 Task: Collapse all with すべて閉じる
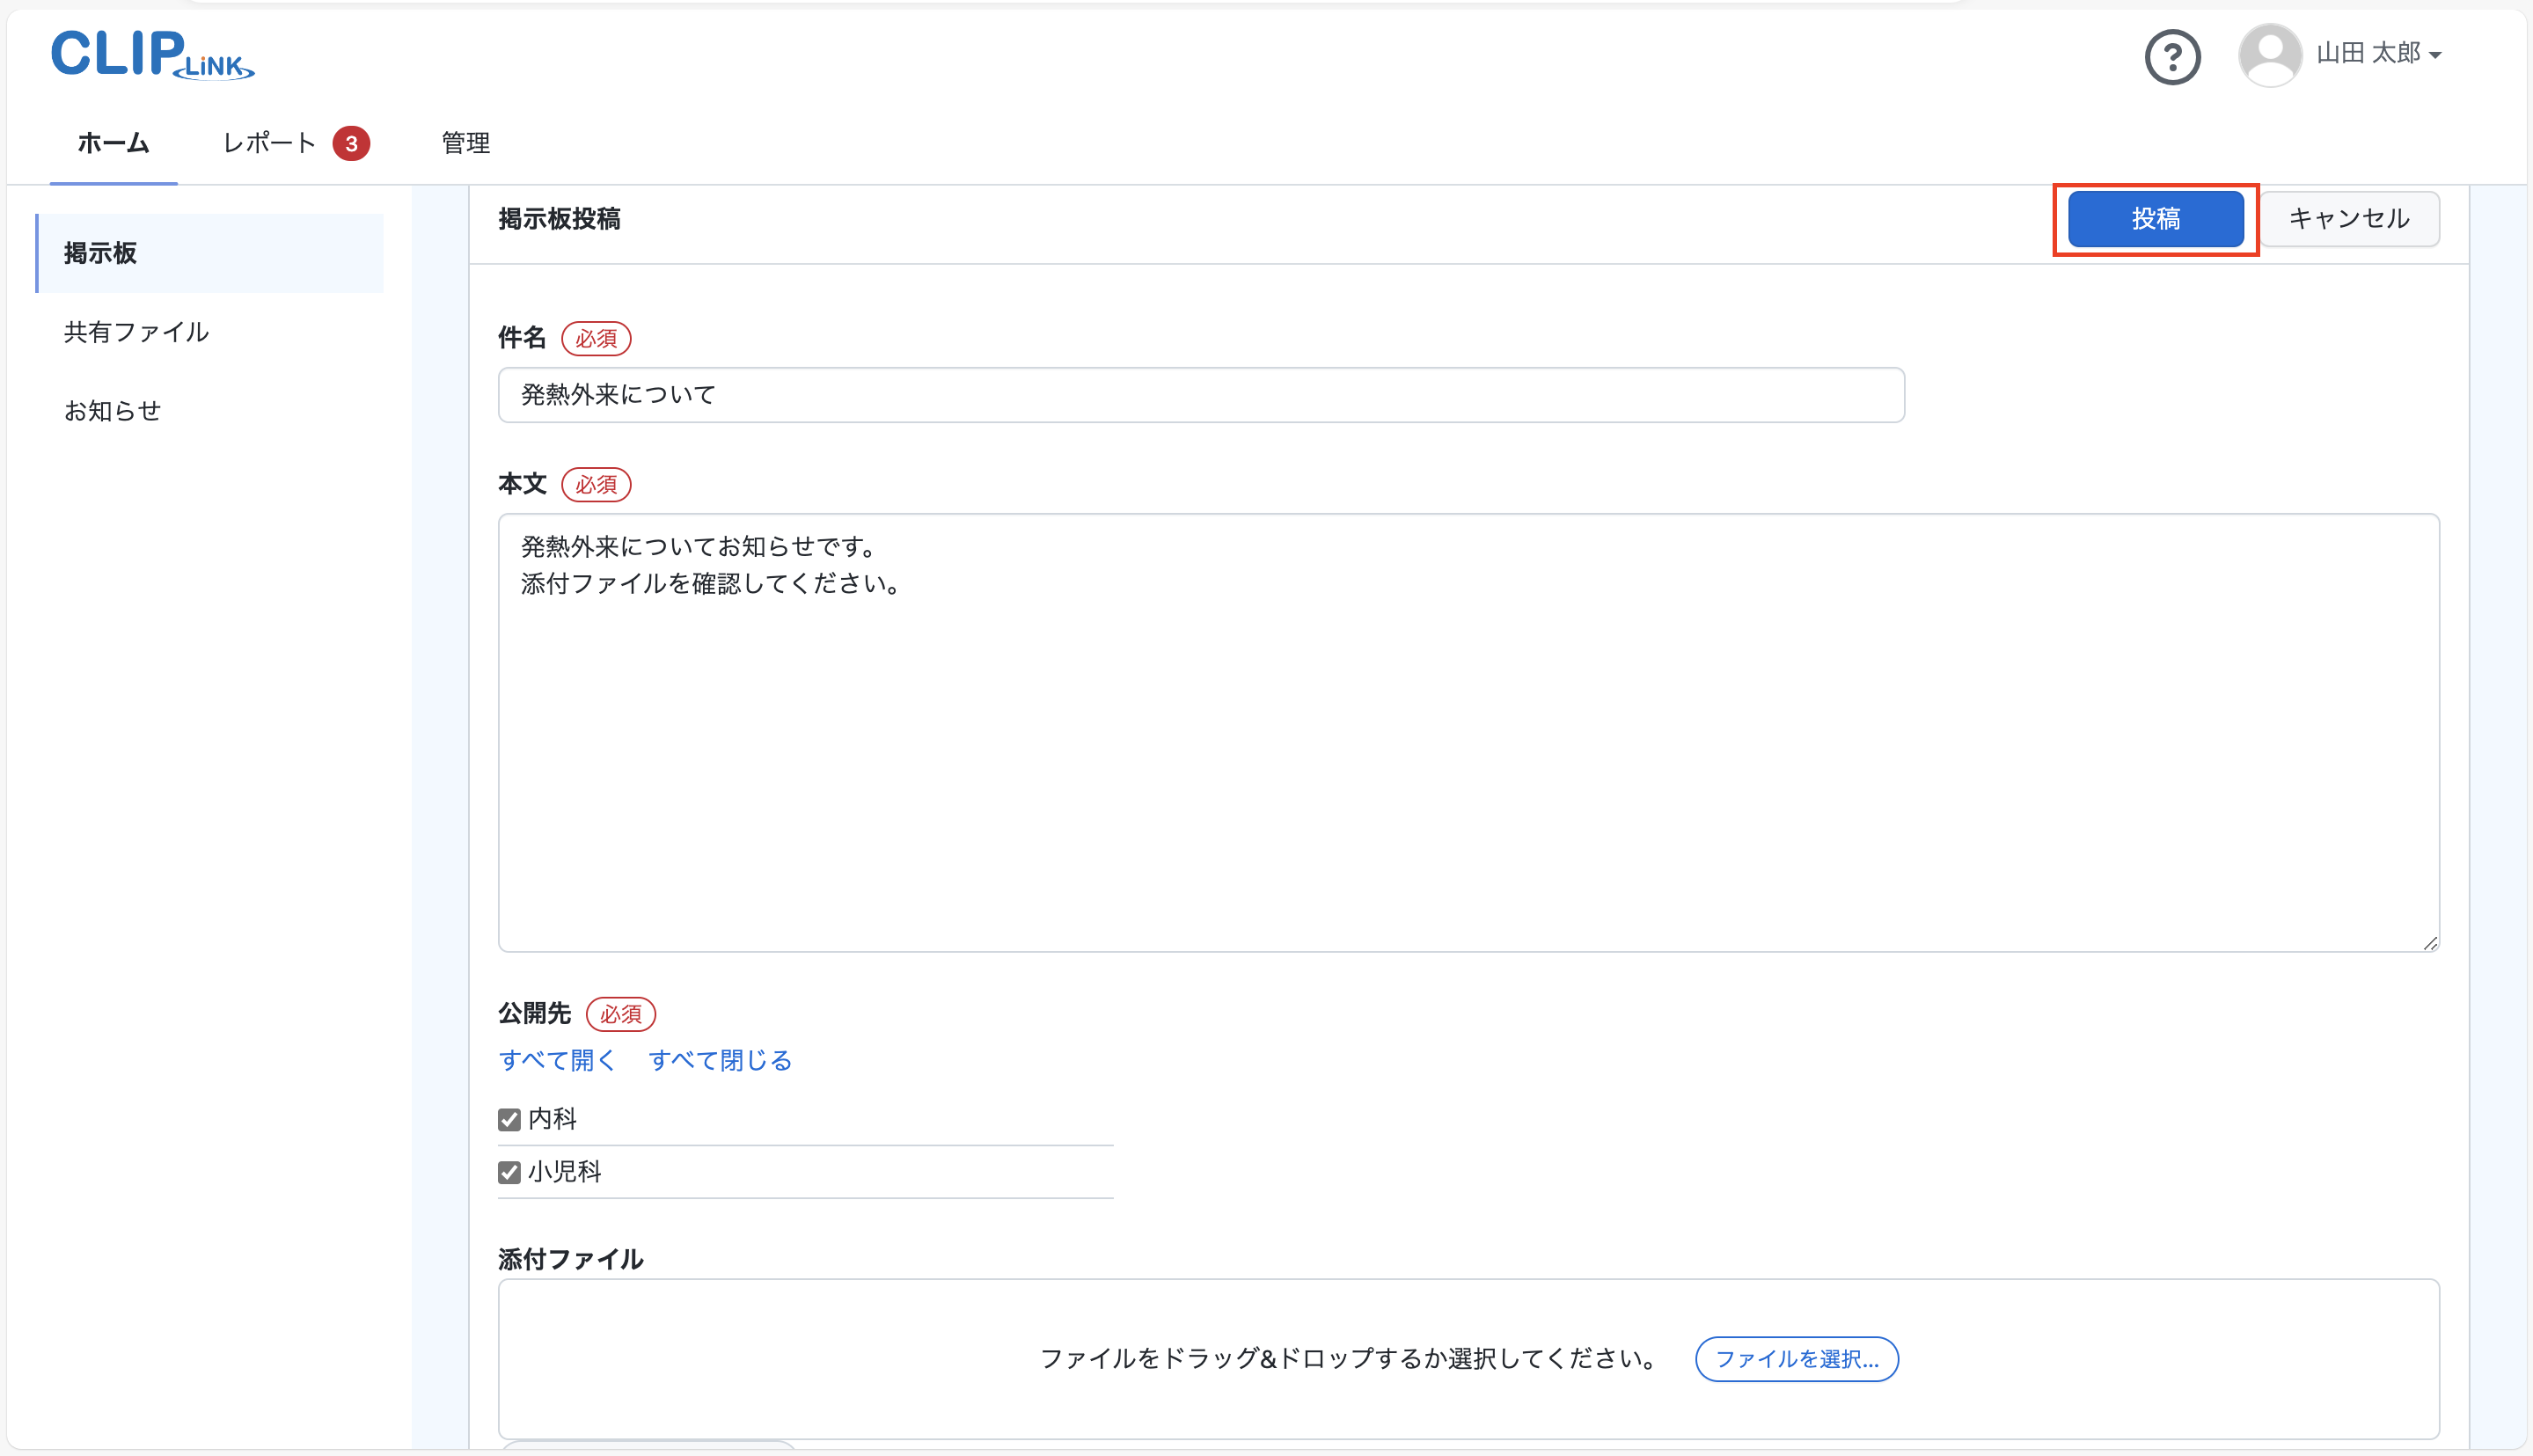pyautogui.click(x=720, y=1060)
